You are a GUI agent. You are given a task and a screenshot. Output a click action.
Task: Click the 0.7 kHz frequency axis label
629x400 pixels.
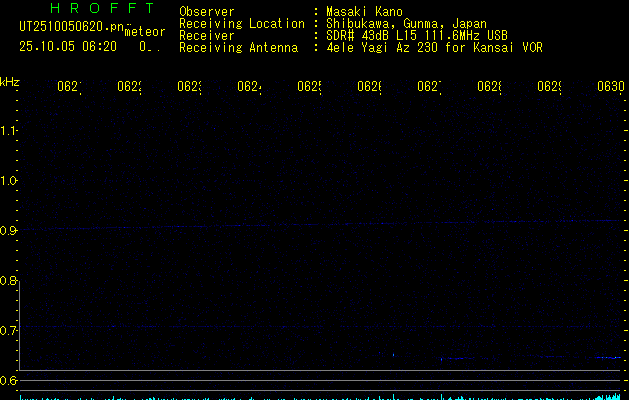point(10,330)
